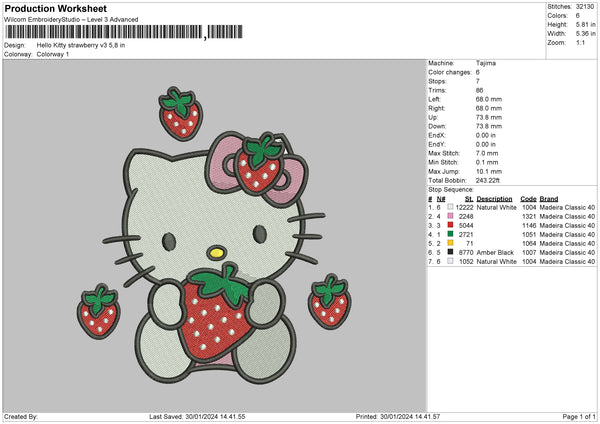Click the red swatch with code 1146
Image resolution: width=600 pixels, height=424 pixels.
pos(450,225)
